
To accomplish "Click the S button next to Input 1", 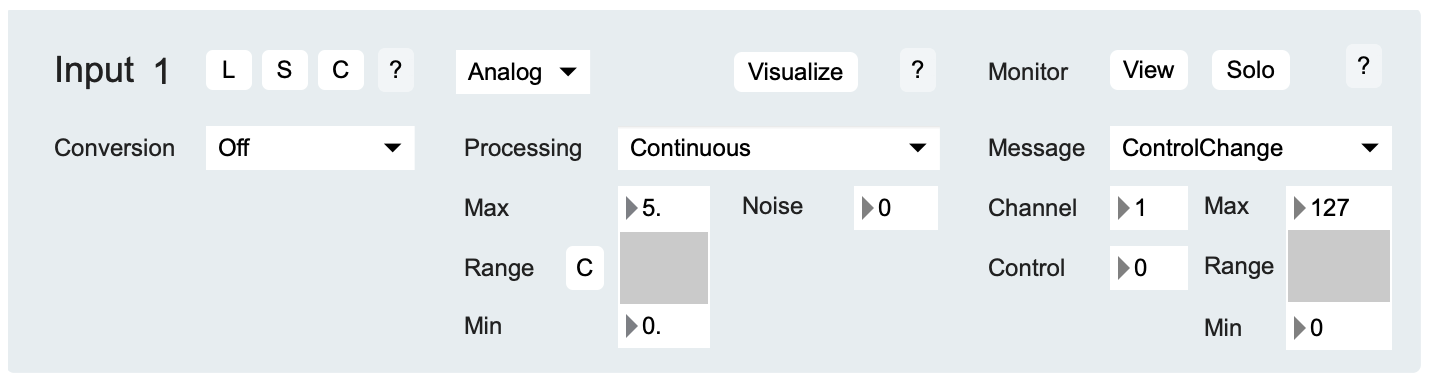I will (285, 71).
